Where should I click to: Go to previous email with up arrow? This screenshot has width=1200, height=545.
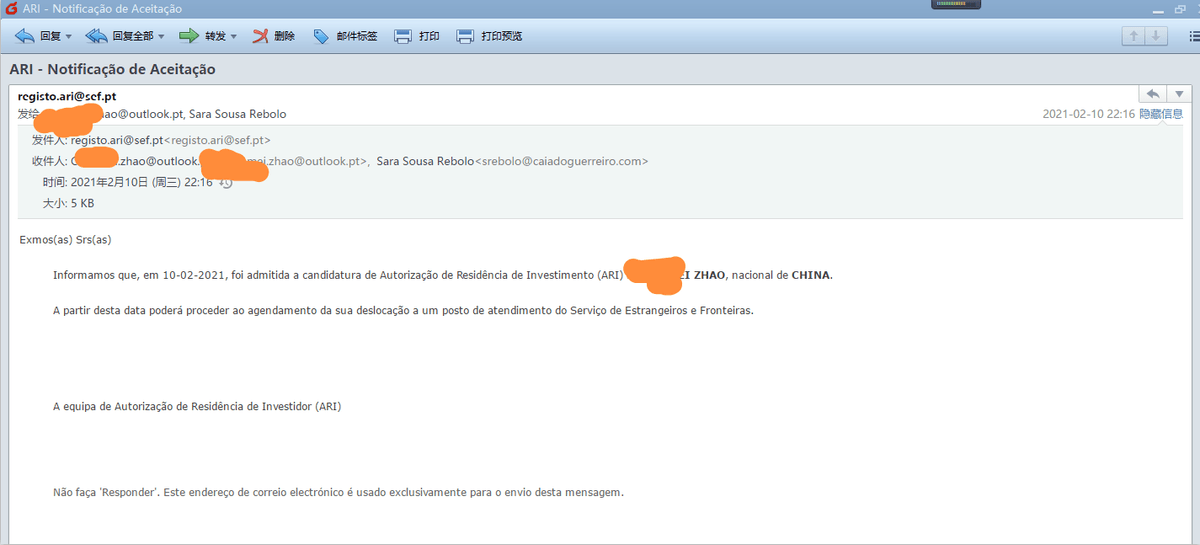point(1133,36)
